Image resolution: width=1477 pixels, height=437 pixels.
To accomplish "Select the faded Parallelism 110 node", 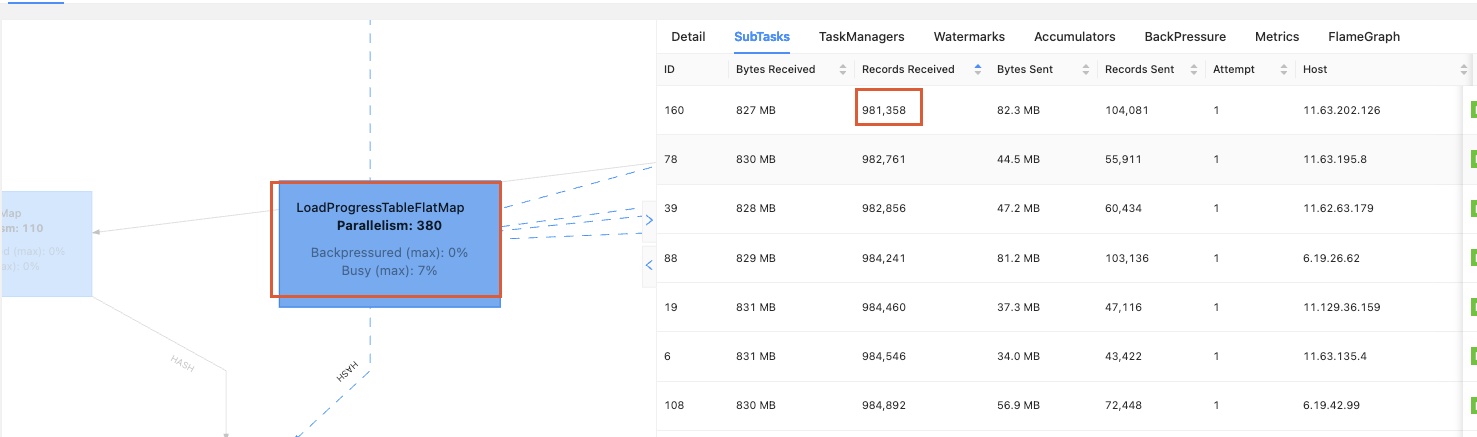I will [x=45, y=243].
